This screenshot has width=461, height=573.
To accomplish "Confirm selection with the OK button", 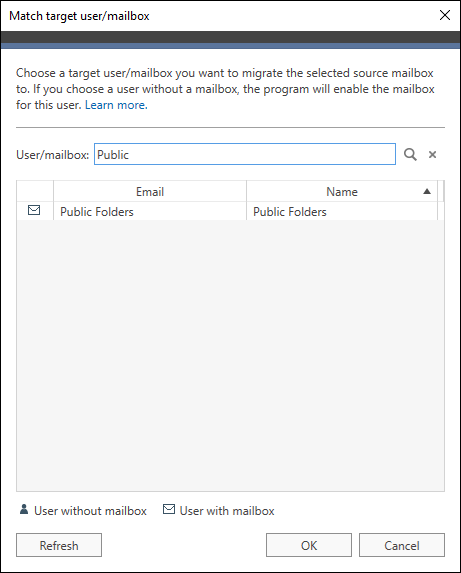I will 309,545.
